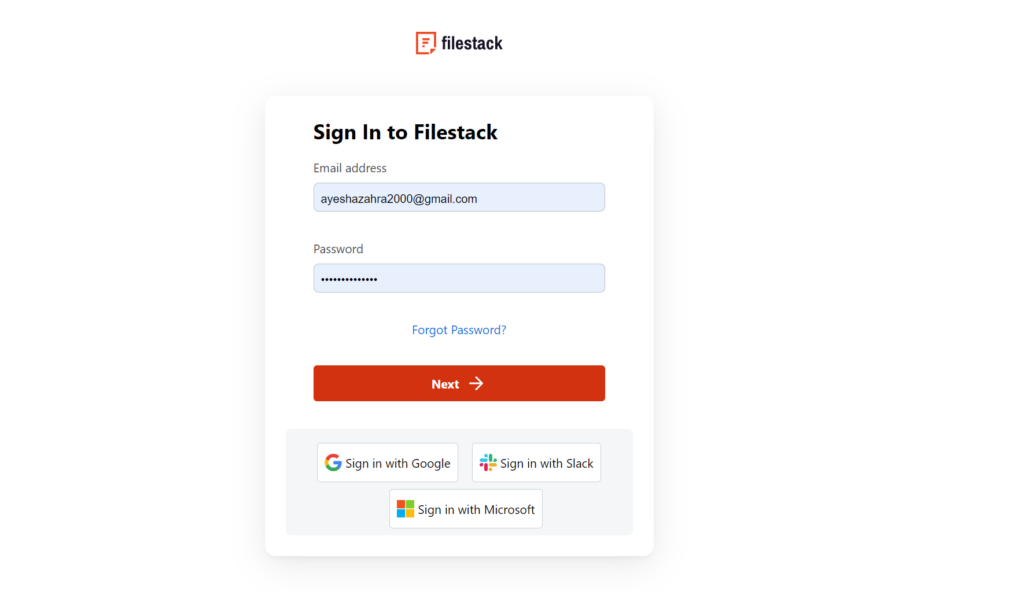Click the Microsoft four-square logo icon
Image resolution: width=1024 pixels, height=592 pixels.
pyautogui.click(x=406, y=509)
